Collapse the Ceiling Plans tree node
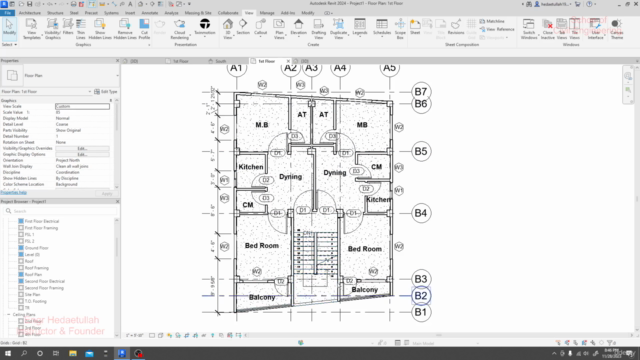Viewport: 640px width, 360px height. 9,315
